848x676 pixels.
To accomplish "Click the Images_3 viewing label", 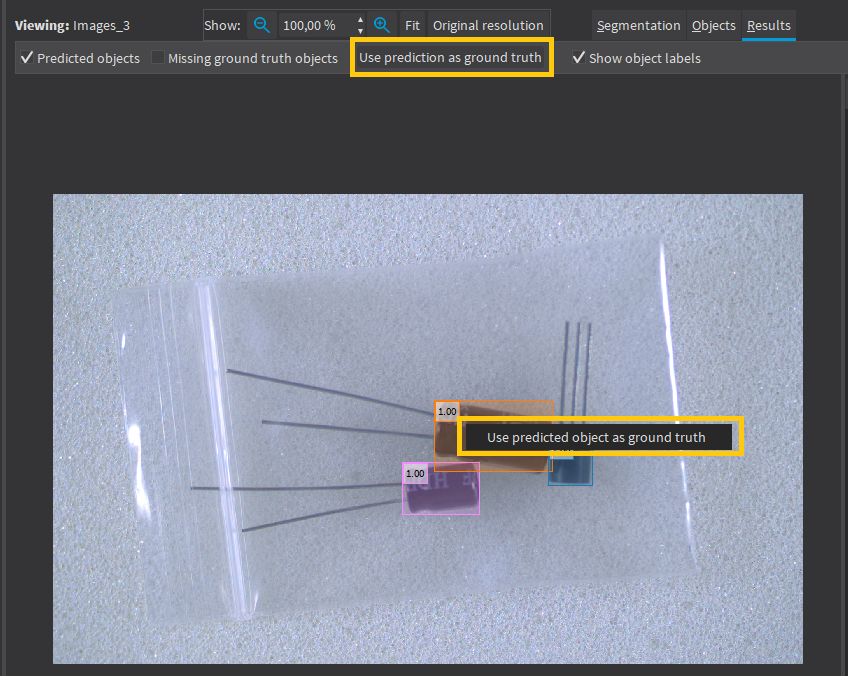I will [100, 24].
